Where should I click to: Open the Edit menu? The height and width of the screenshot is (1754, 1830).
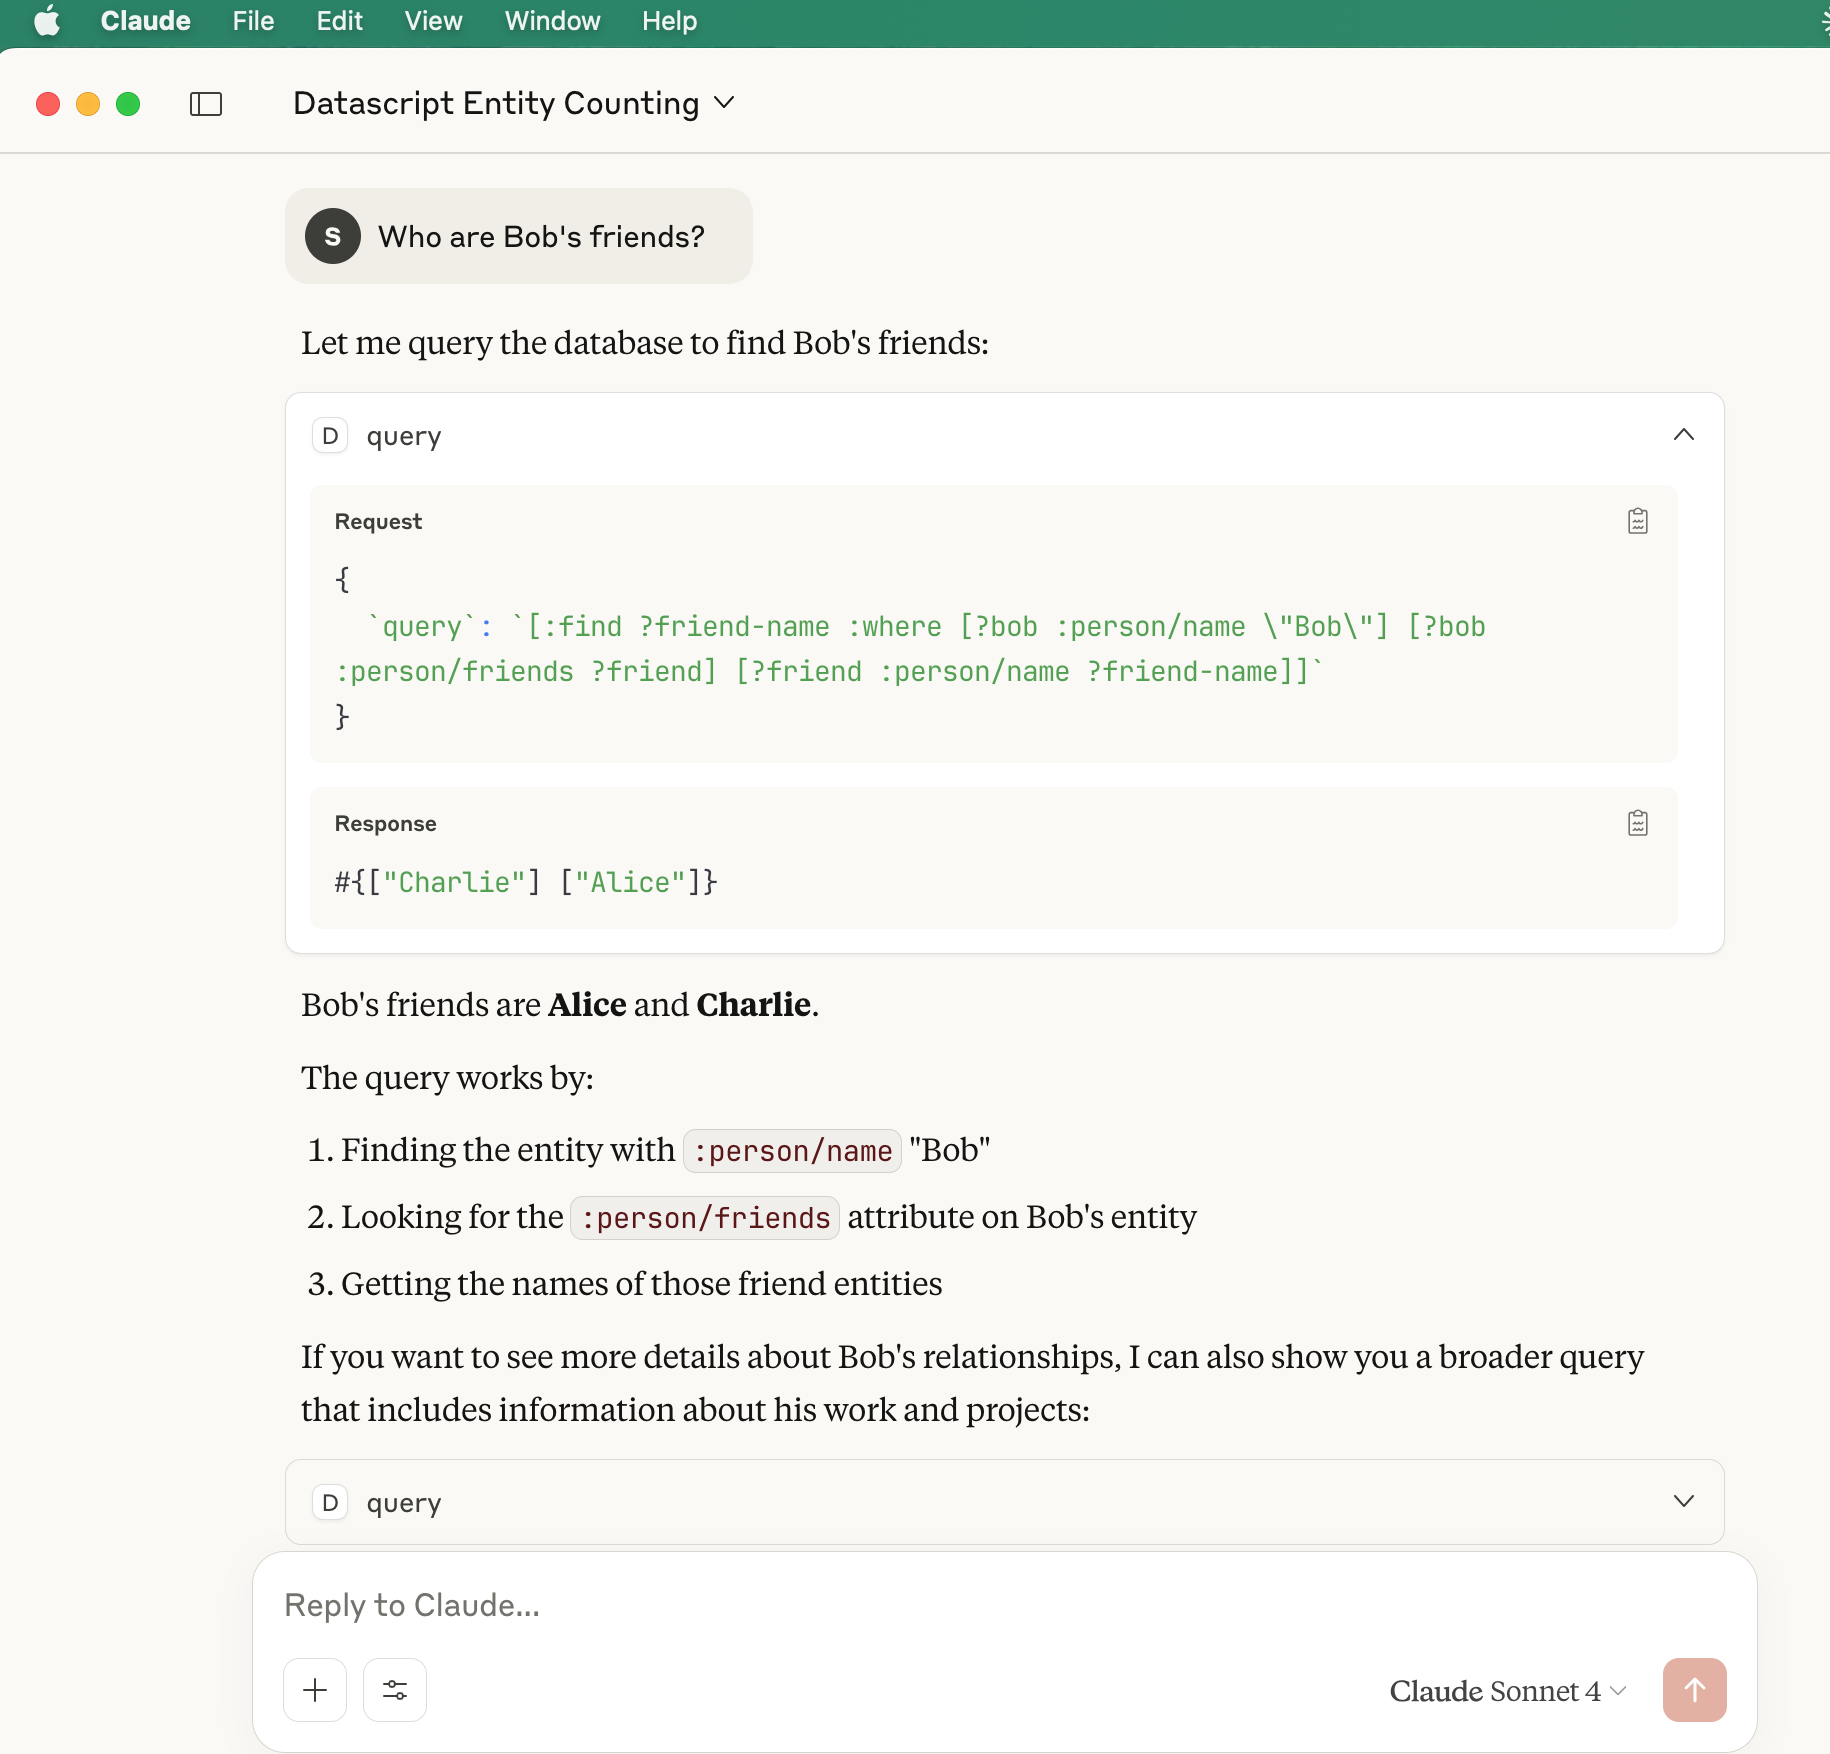(x=339, y=21)
